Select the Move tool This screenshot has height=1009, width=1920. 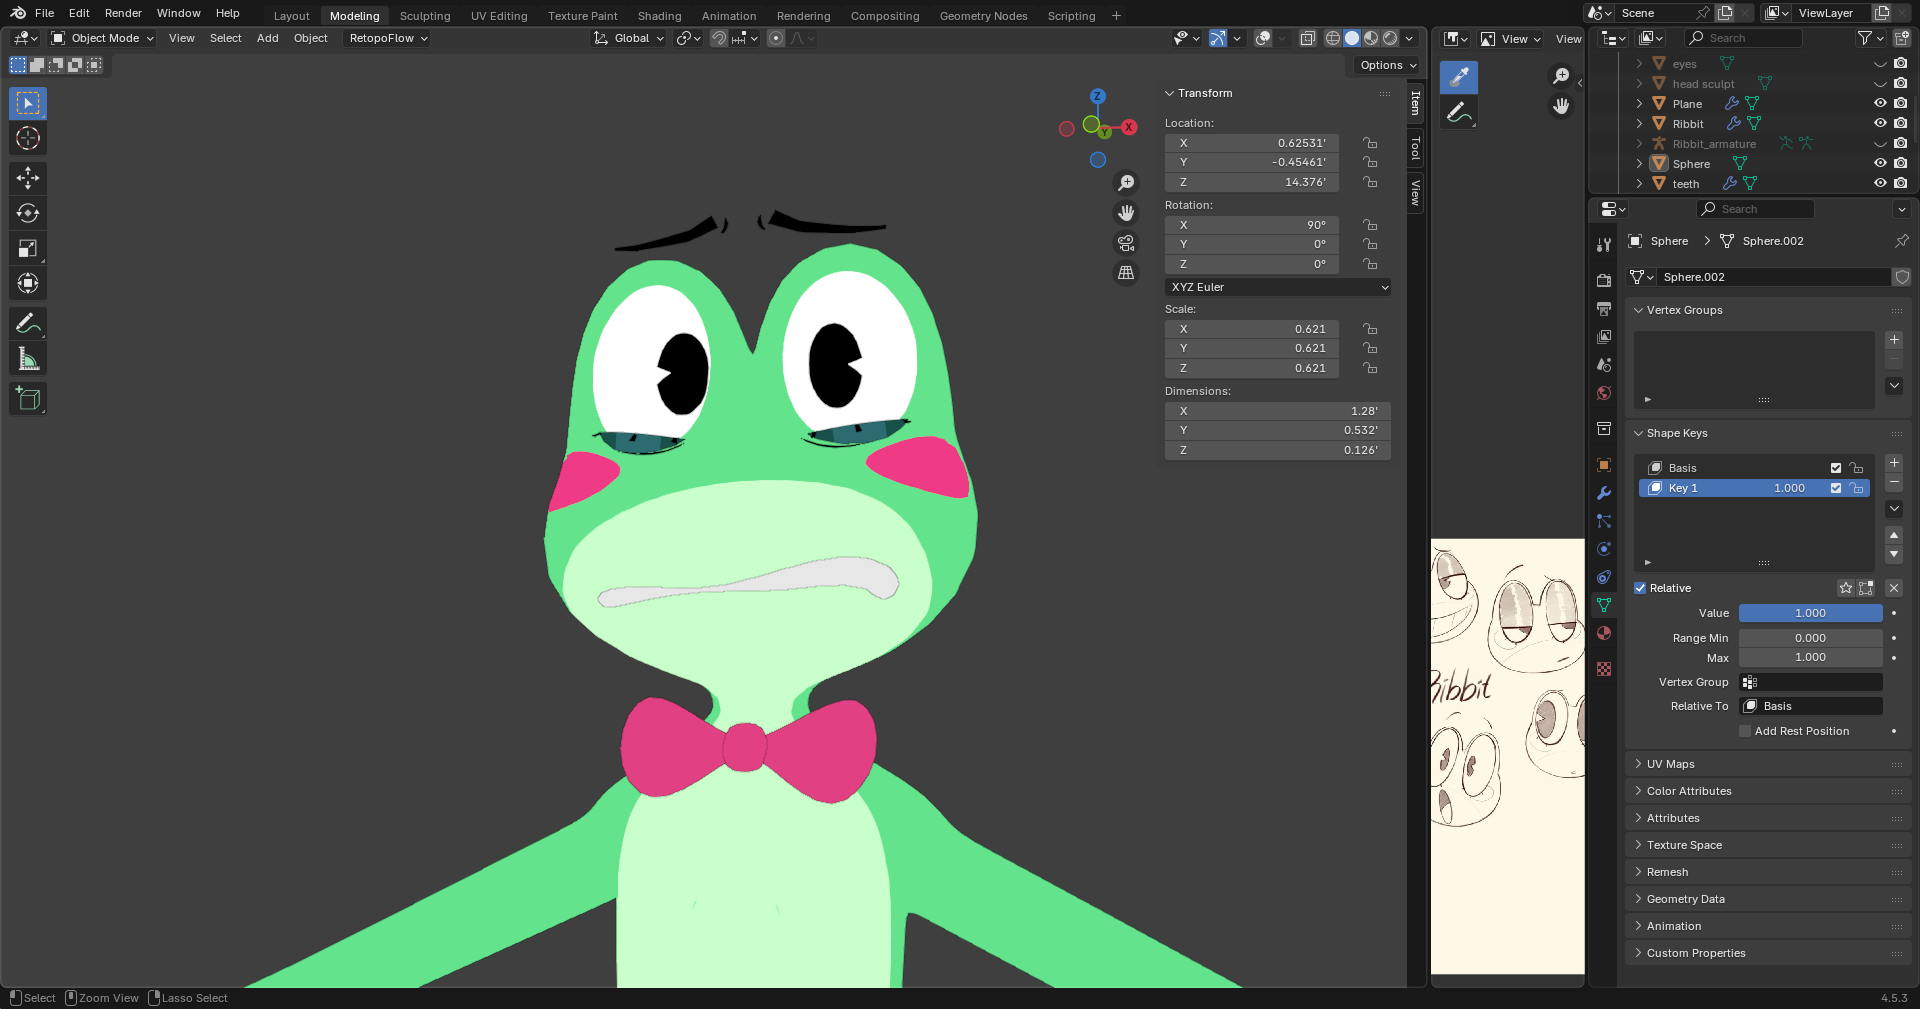28,178
